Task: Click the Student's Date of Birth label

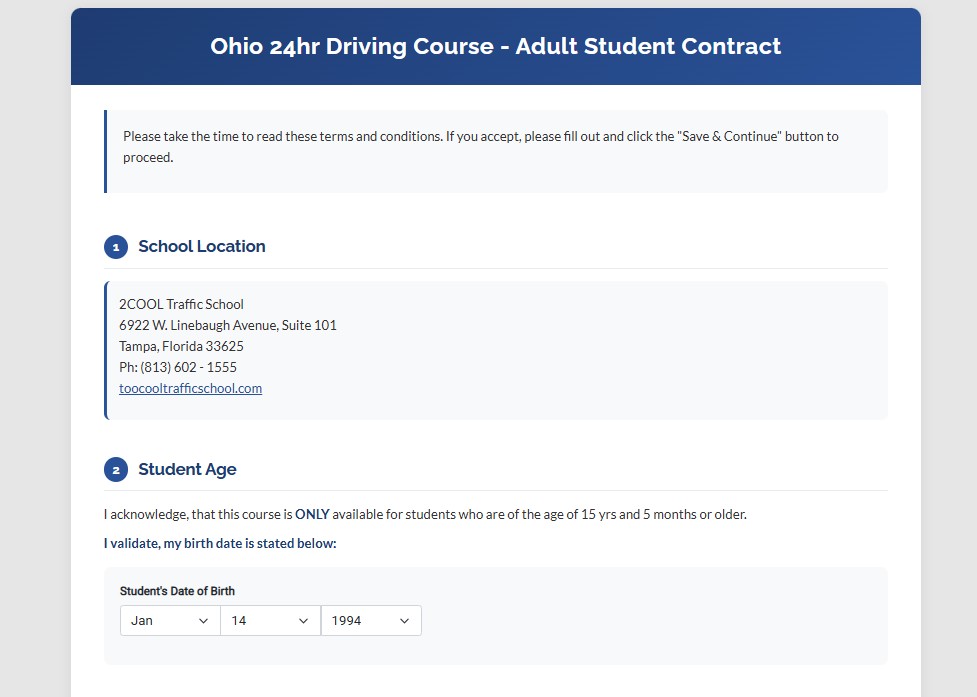Action: click(x=177, y=591)
